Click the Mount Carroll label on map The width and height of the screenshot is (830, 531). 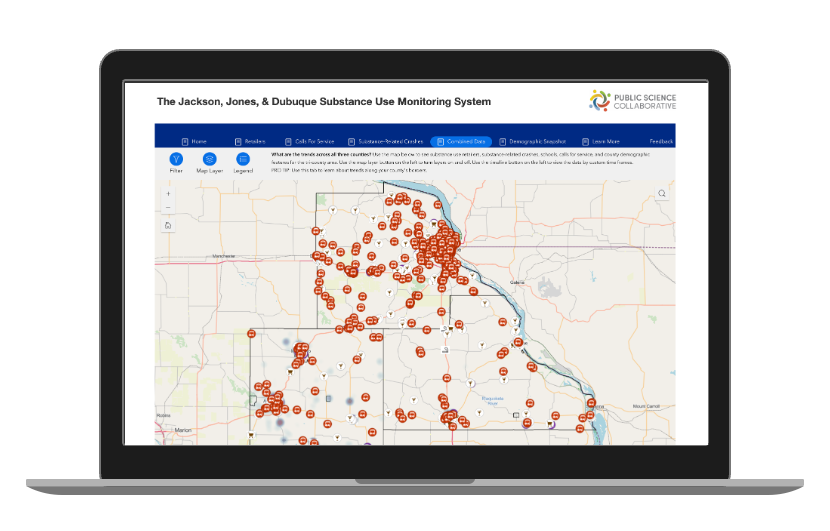click(646, 407)
